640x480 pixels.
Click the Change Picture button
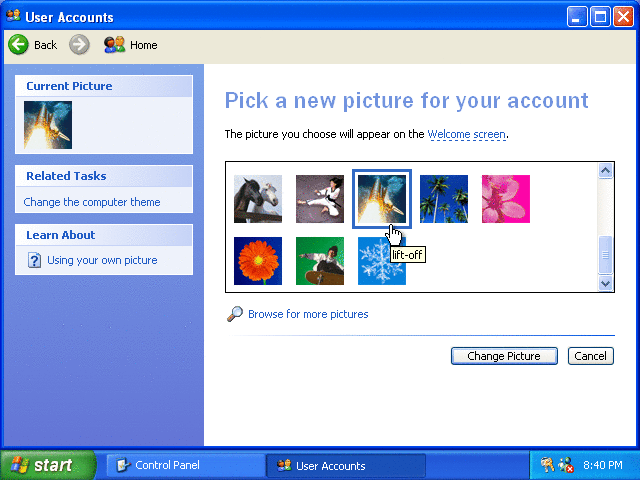click(x=504, y=356)
